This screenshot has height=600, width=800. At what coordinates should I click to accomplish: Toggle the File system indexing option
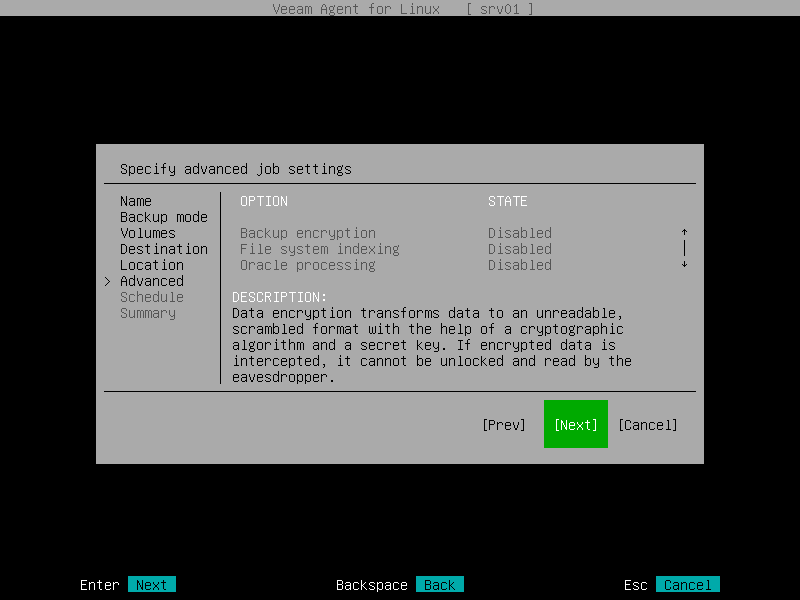pyautogui.click(x=319, y=249)
